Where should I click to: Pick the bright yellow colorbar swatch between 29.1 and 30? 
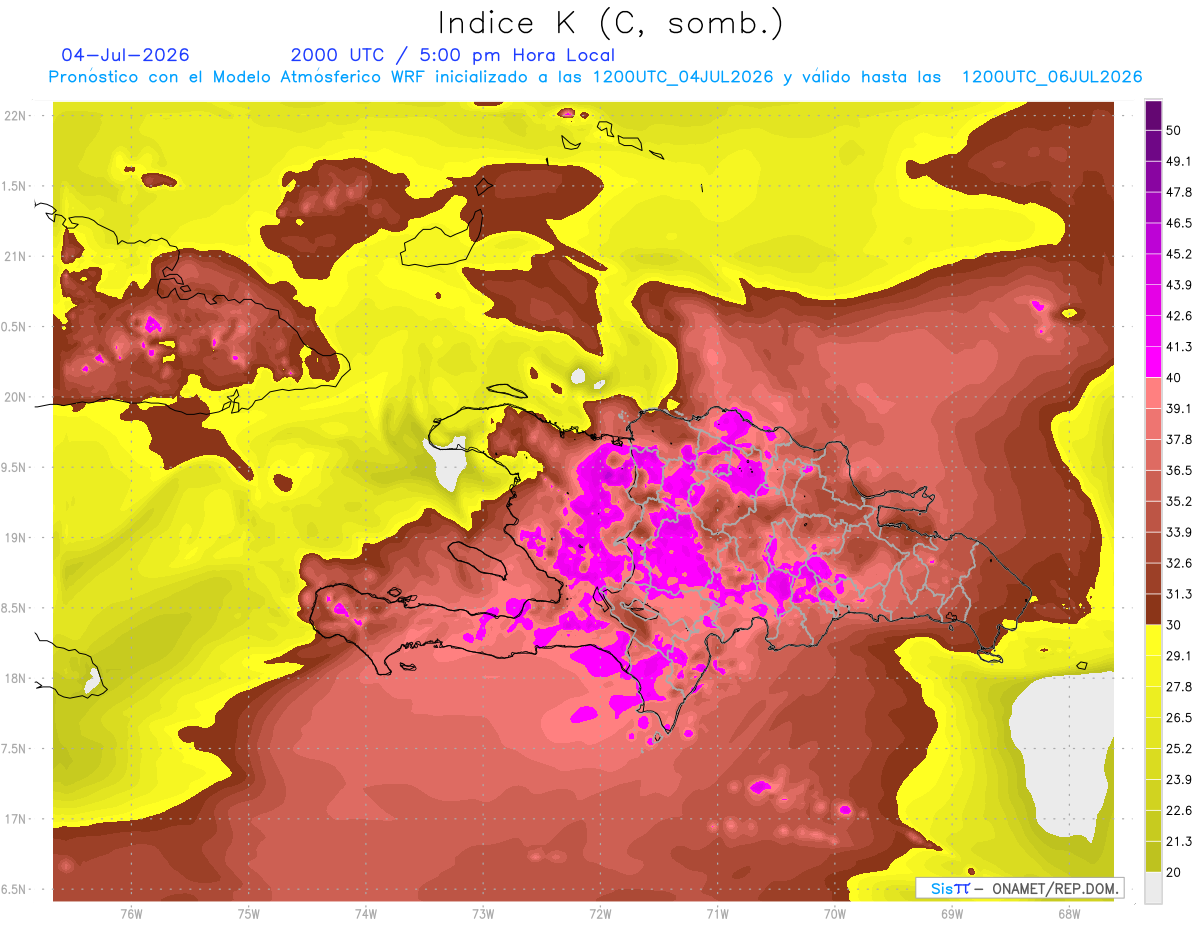click(1153, 640)
